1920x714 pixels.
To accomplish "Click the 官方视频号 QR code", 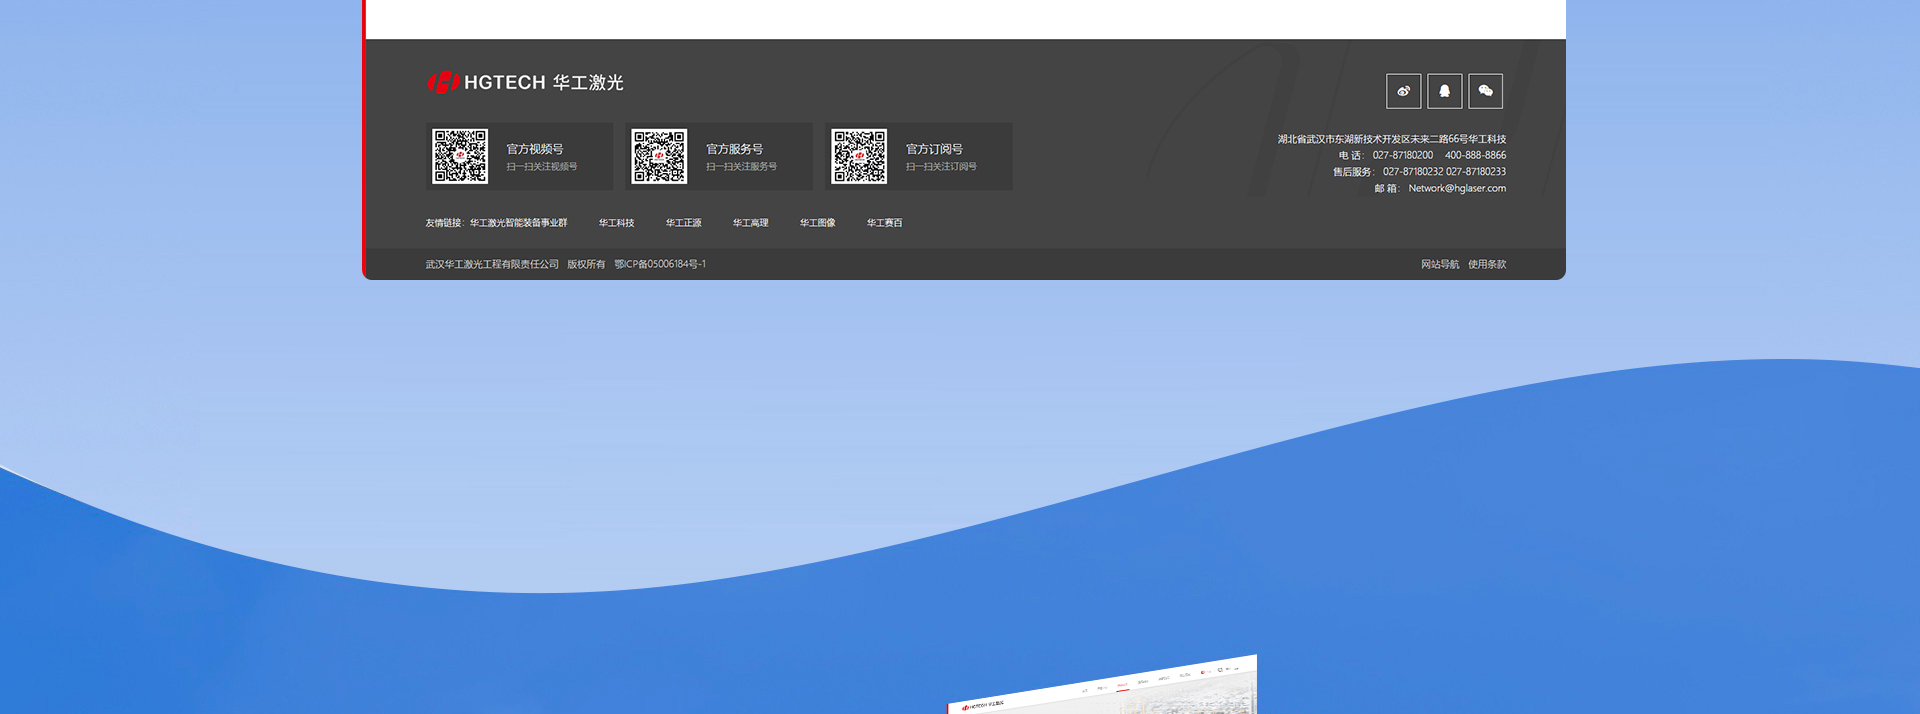I will point(460,156).
